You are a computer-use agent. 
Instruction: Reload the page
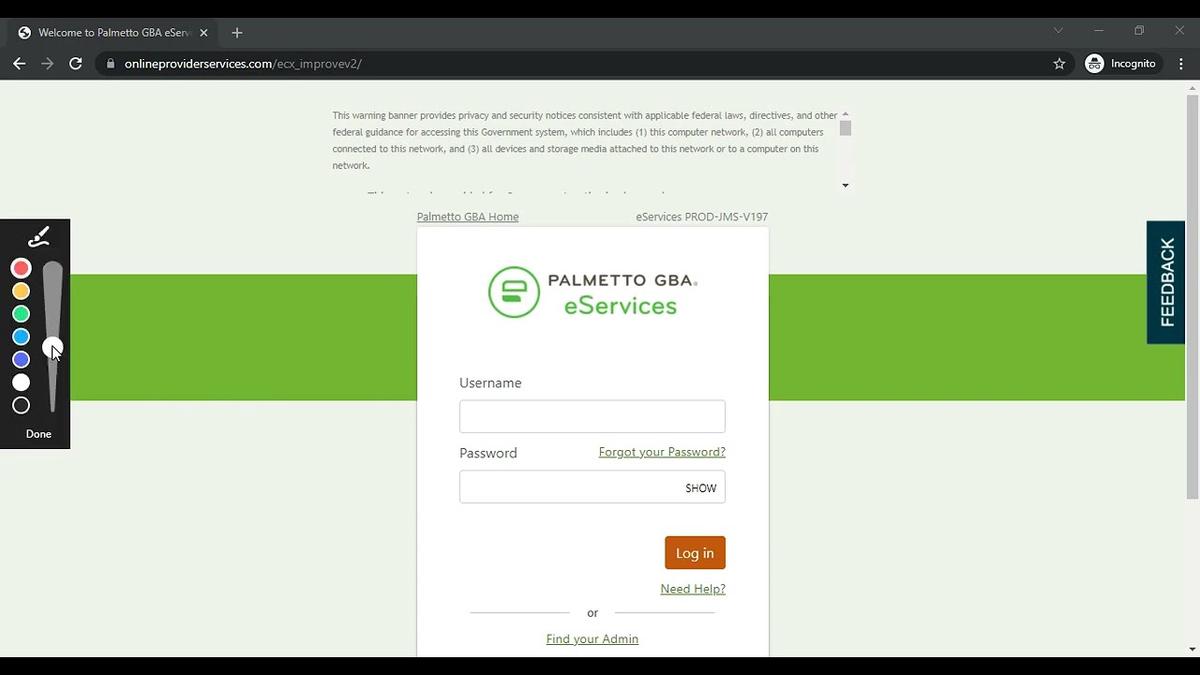click(x=75, y=63)
